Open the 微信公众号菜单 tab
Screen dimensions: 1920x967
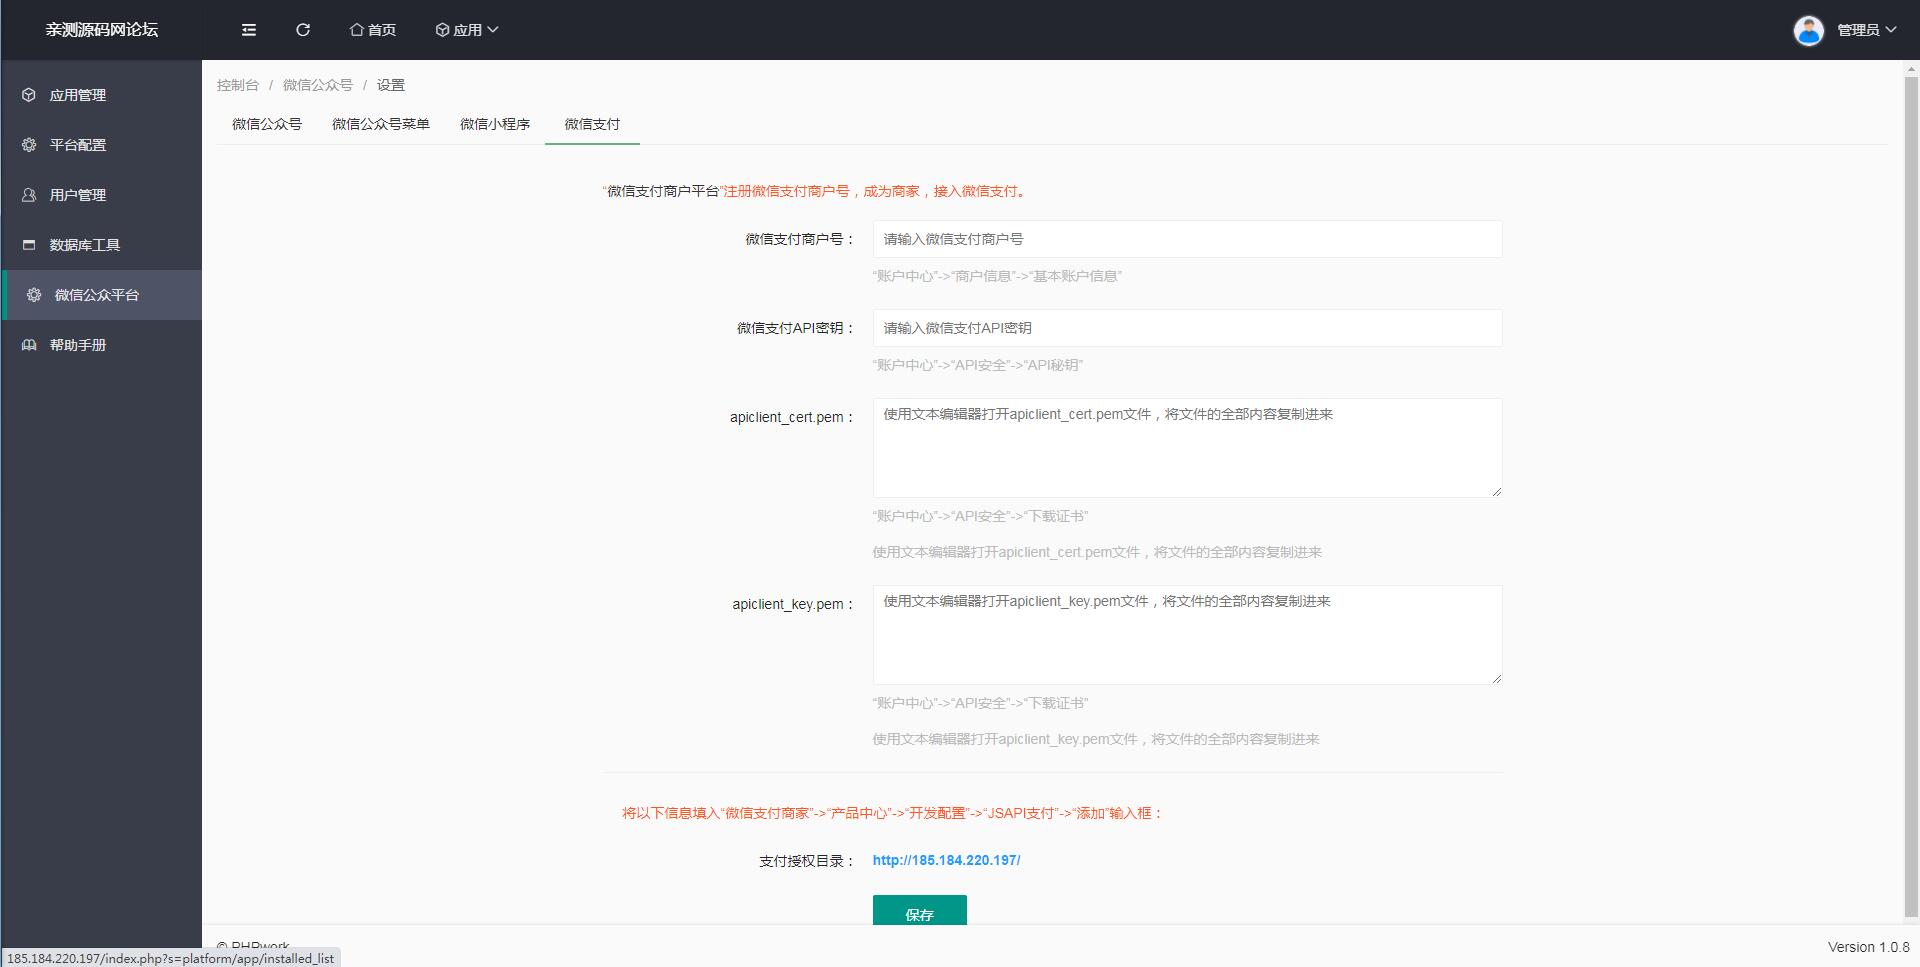click(x=381, y=124)
